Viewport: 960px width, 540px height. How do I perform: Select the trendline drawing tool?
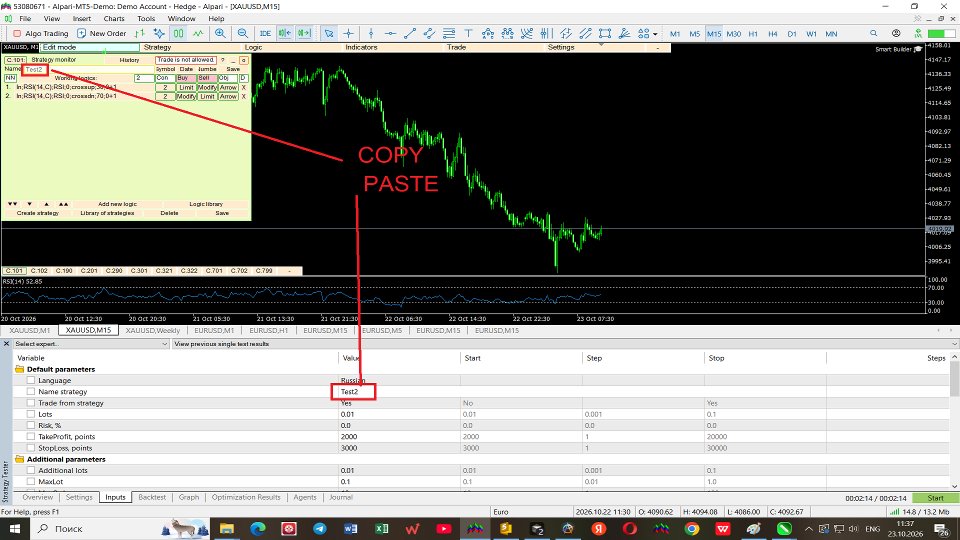pos(410,34)
